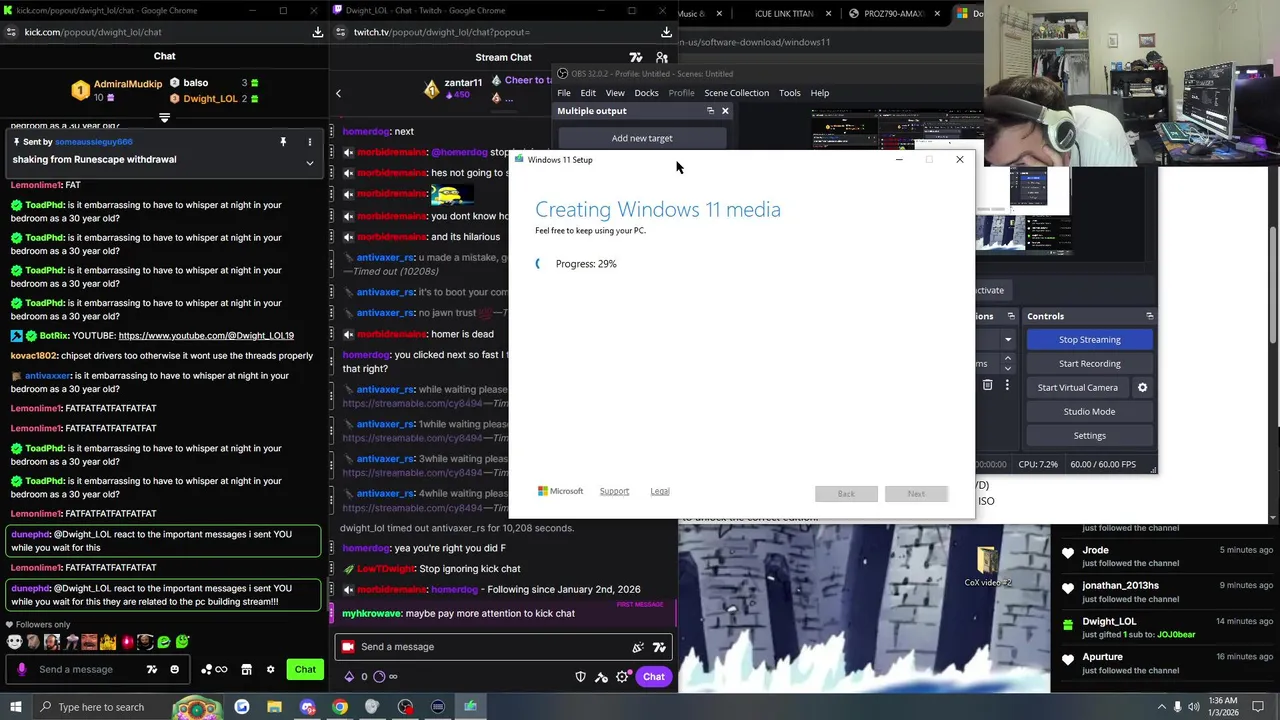This screenshot has width=1280, height=720.
Task: Click the Twitch shield mod icon
Action: coord(580,677)
